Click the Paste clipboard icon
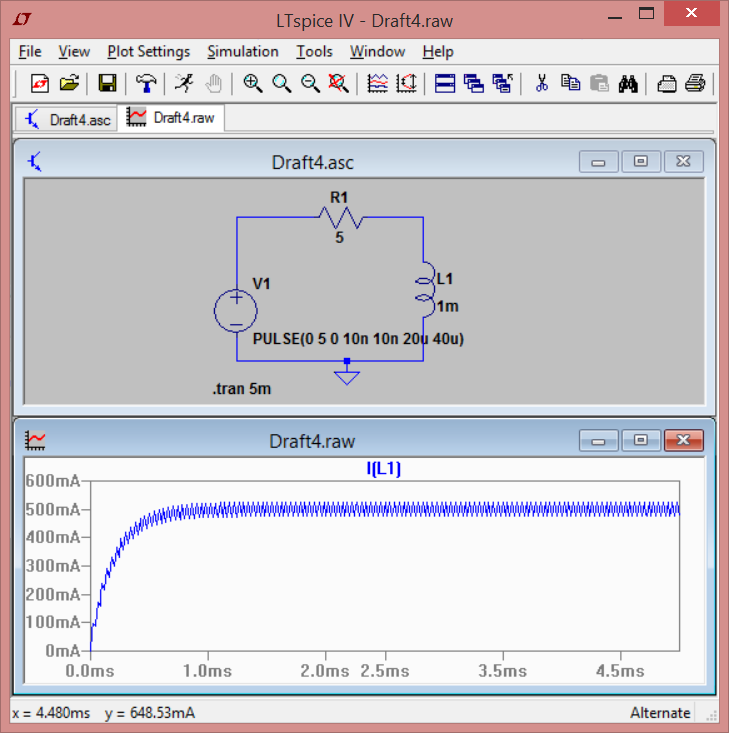 [x=599, y=84]
